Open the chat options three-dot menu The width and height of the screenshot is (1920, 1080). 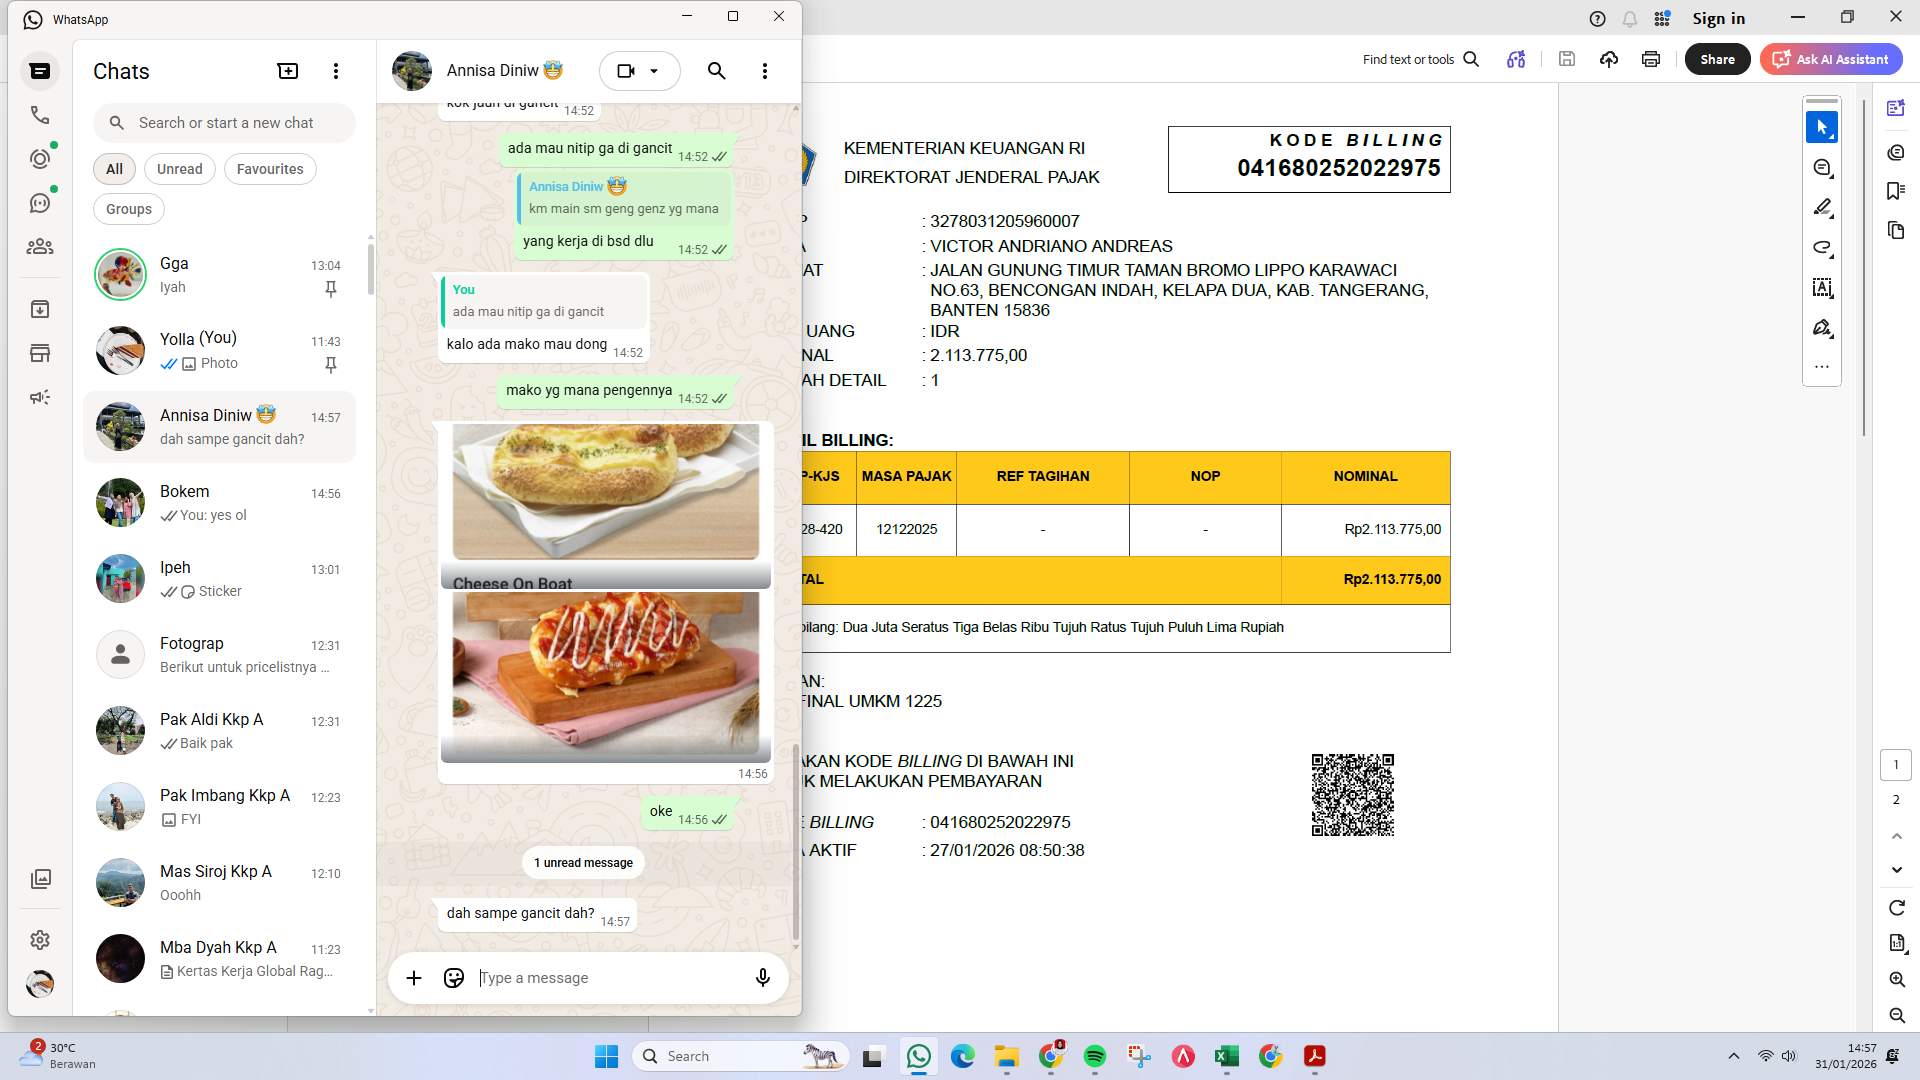[x=765, y=71]
